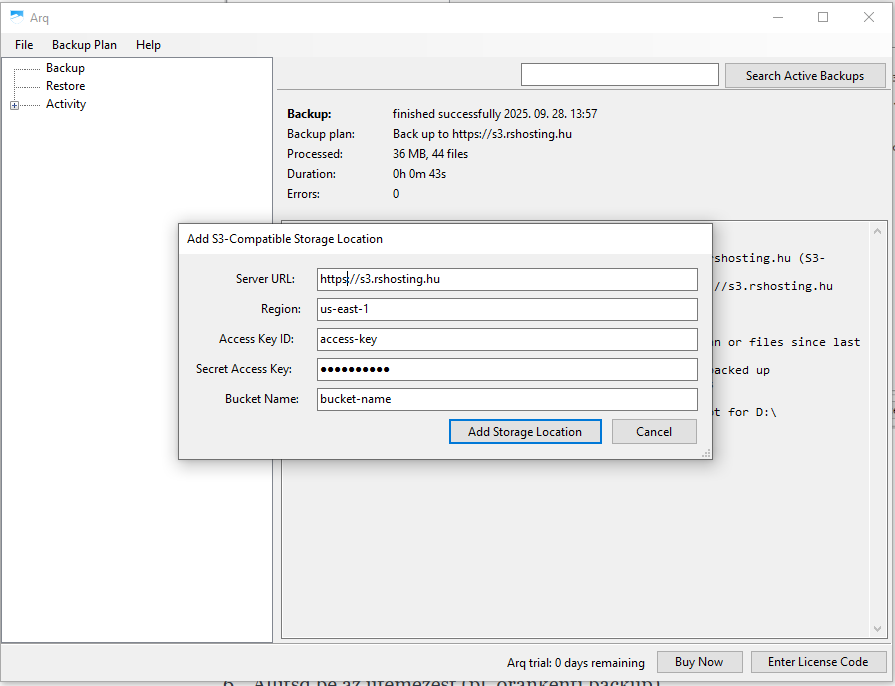
Task: Click the search box for active backups
Action: 619,75
